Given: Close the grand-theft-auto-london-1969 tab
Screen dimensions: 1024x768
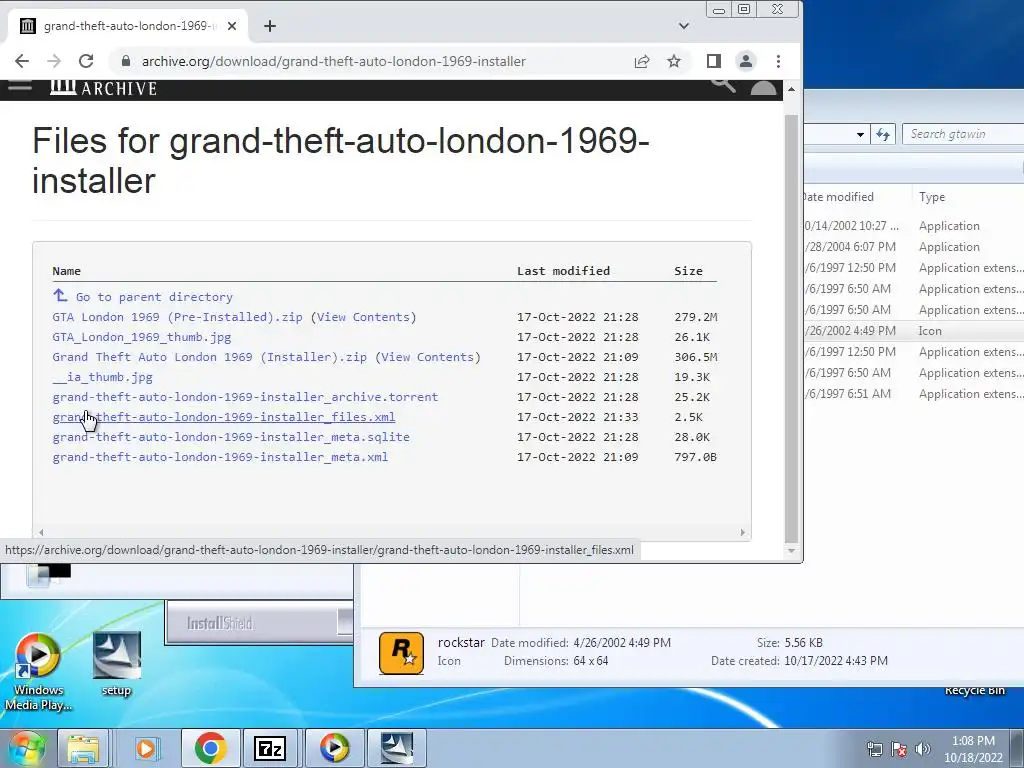Looking at the screenshot, I should coord(232,26).
